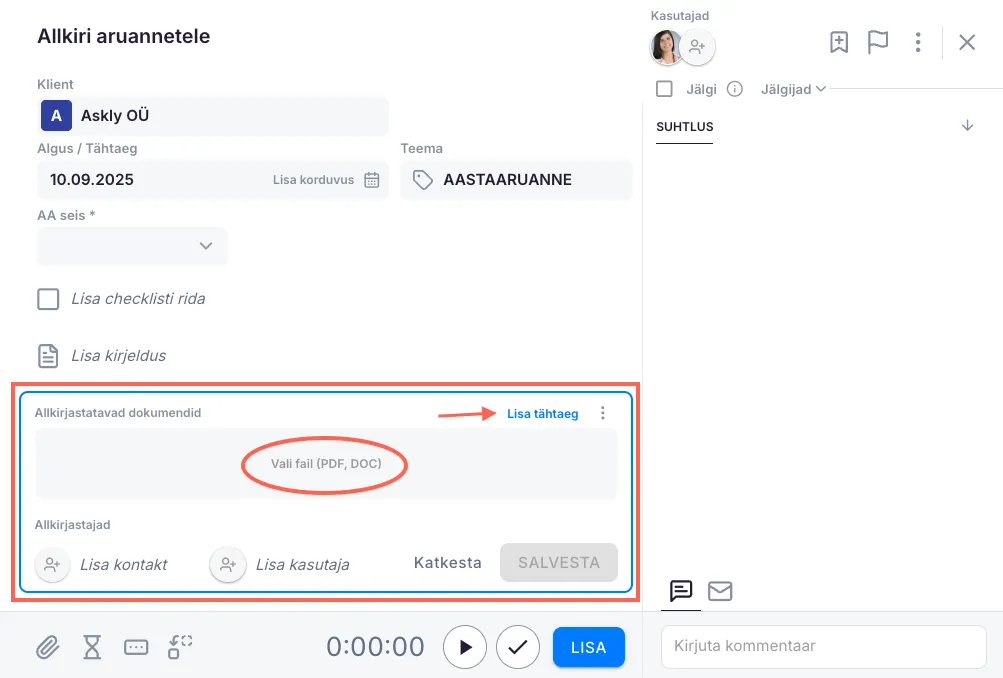Screen dimensions: 1003x678
Task: Click the paperclip attachment icon
Action: click(47, 647)
